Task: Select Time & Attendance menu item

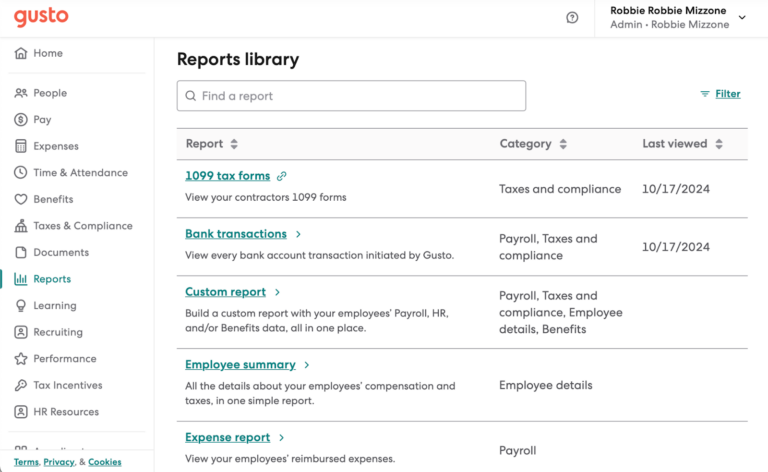Action: click(80, 172)
